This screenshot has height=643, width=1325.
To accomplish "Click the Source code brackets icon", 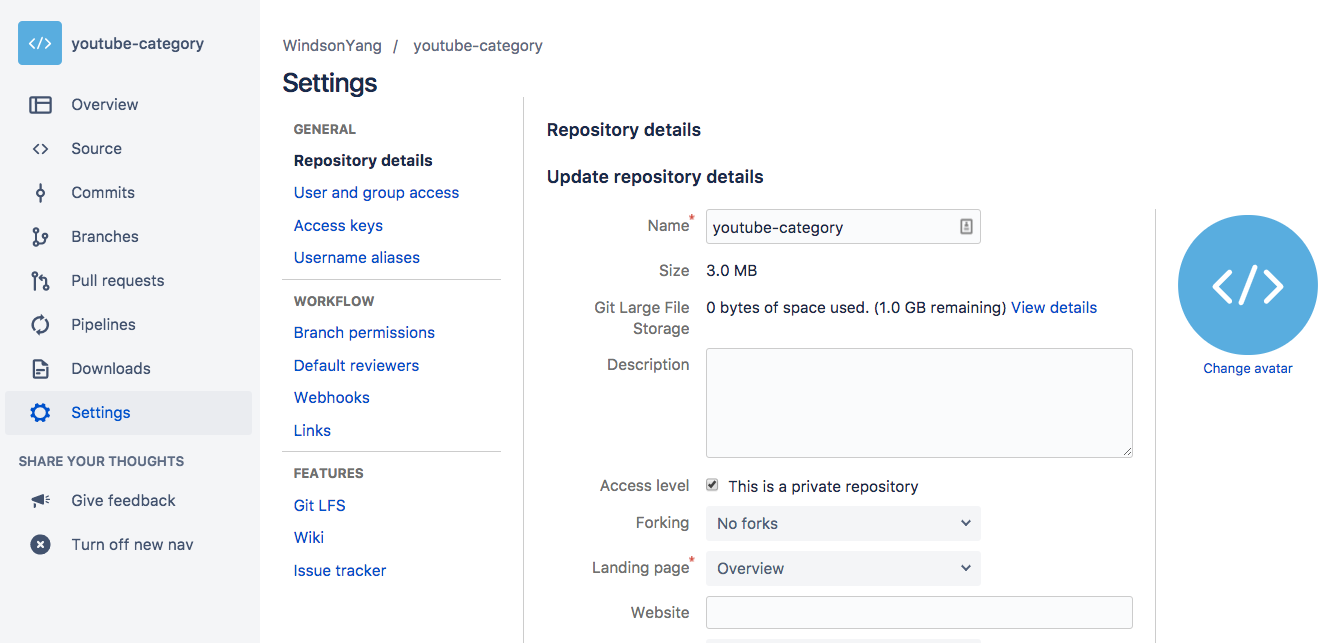I will [40, 149].
